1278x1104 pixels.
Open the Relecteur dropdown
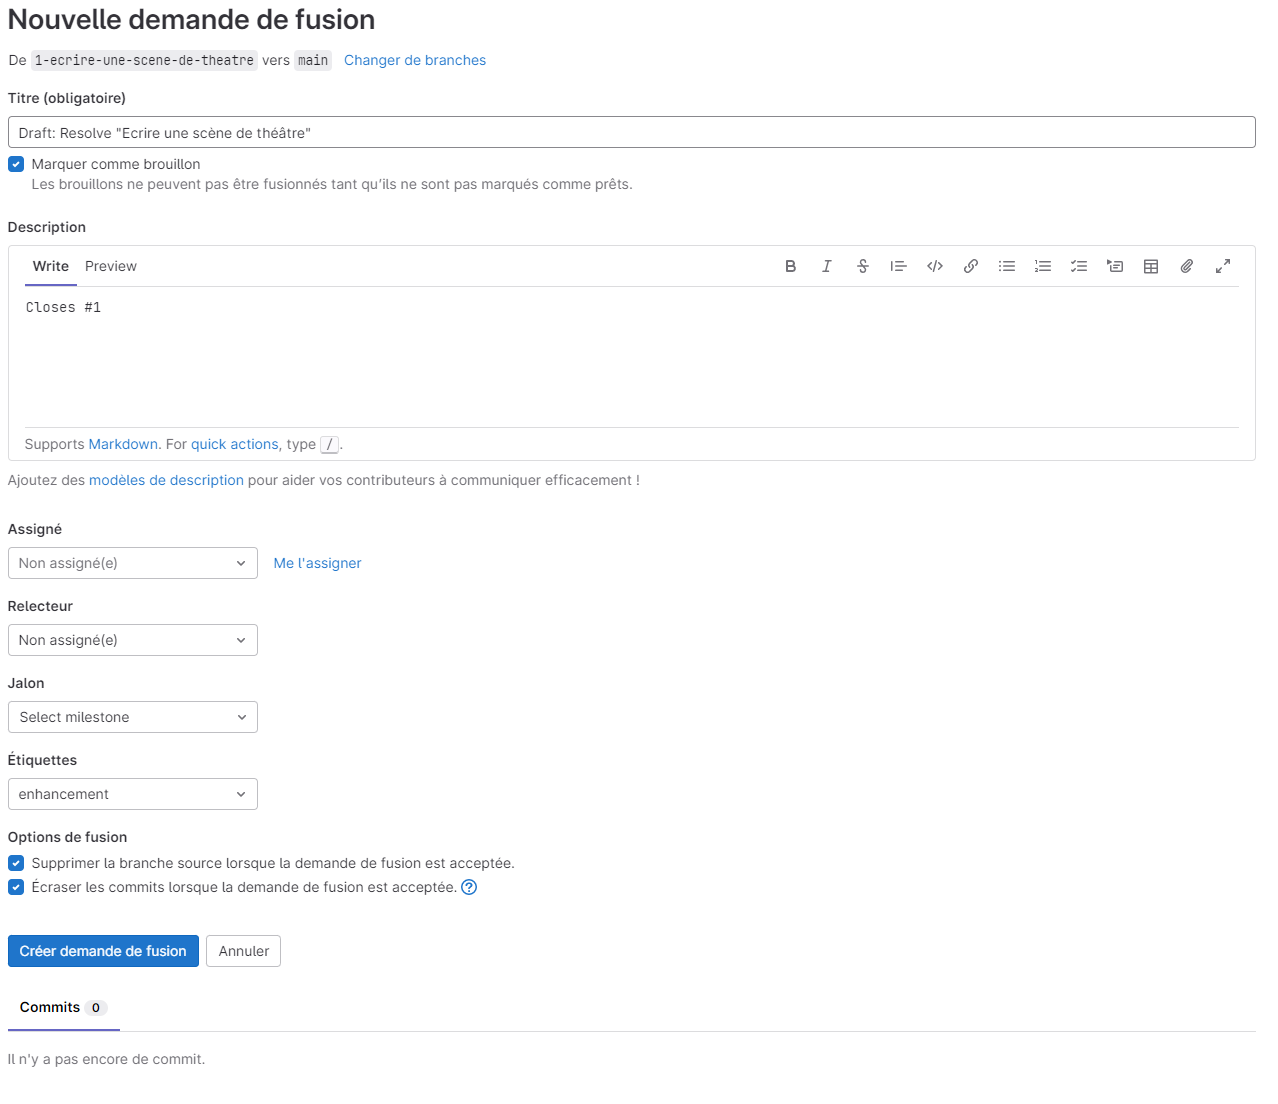click(x=132, y=640)
